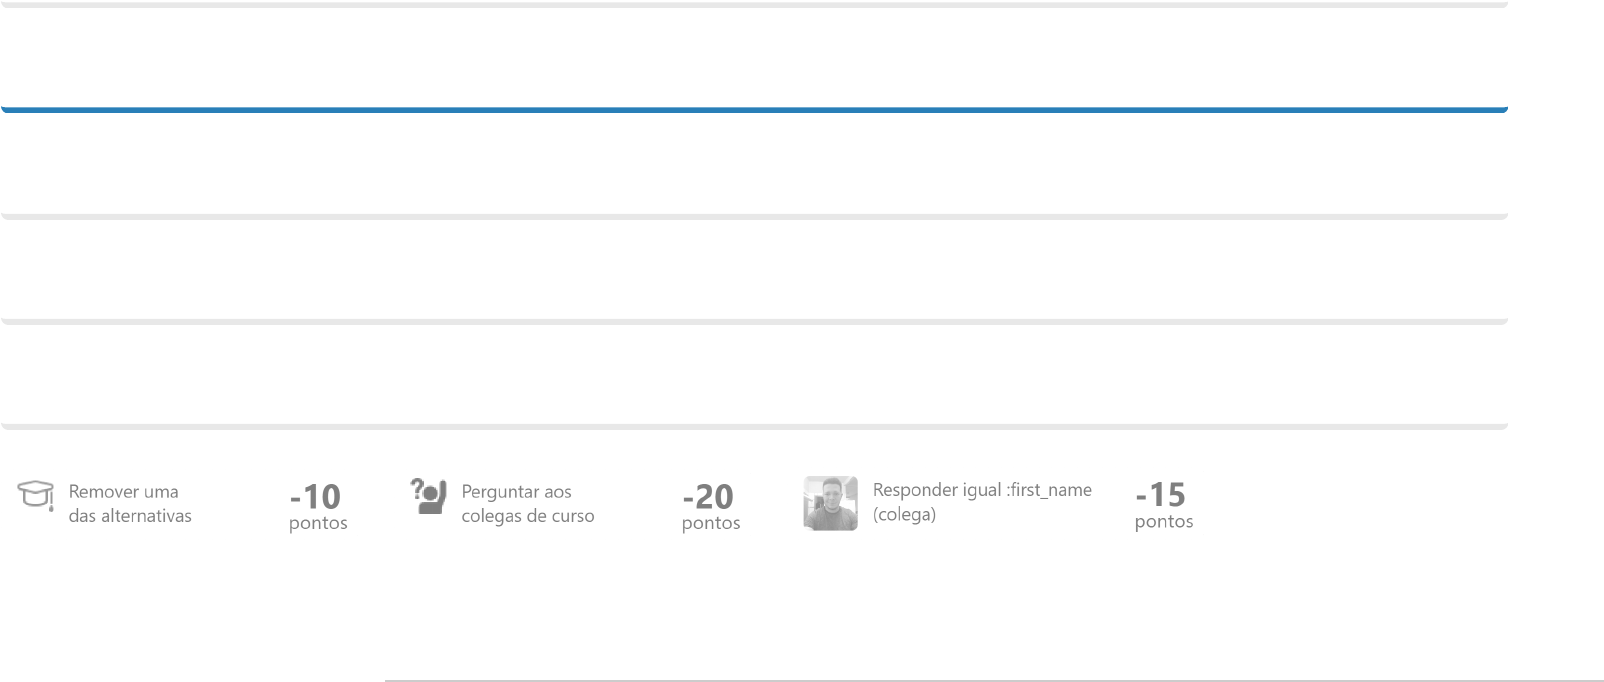Select the last blank row above help options

pos(754,375)
